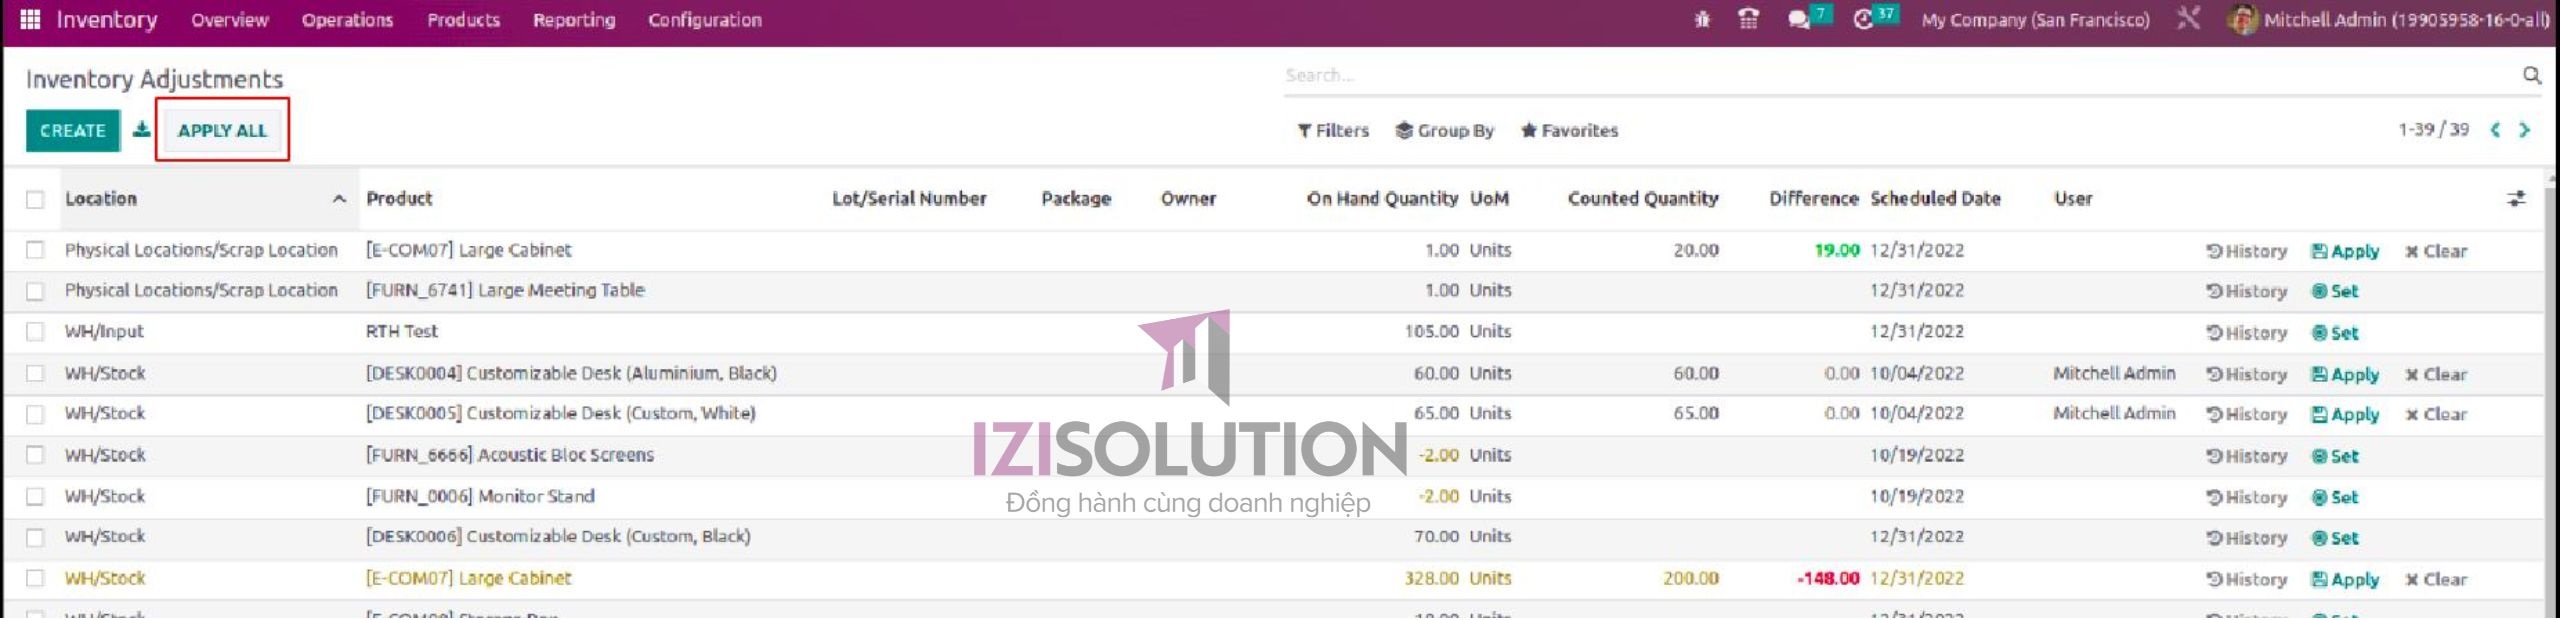
Task: Open the Configuration menu
Action: (705, 19)
